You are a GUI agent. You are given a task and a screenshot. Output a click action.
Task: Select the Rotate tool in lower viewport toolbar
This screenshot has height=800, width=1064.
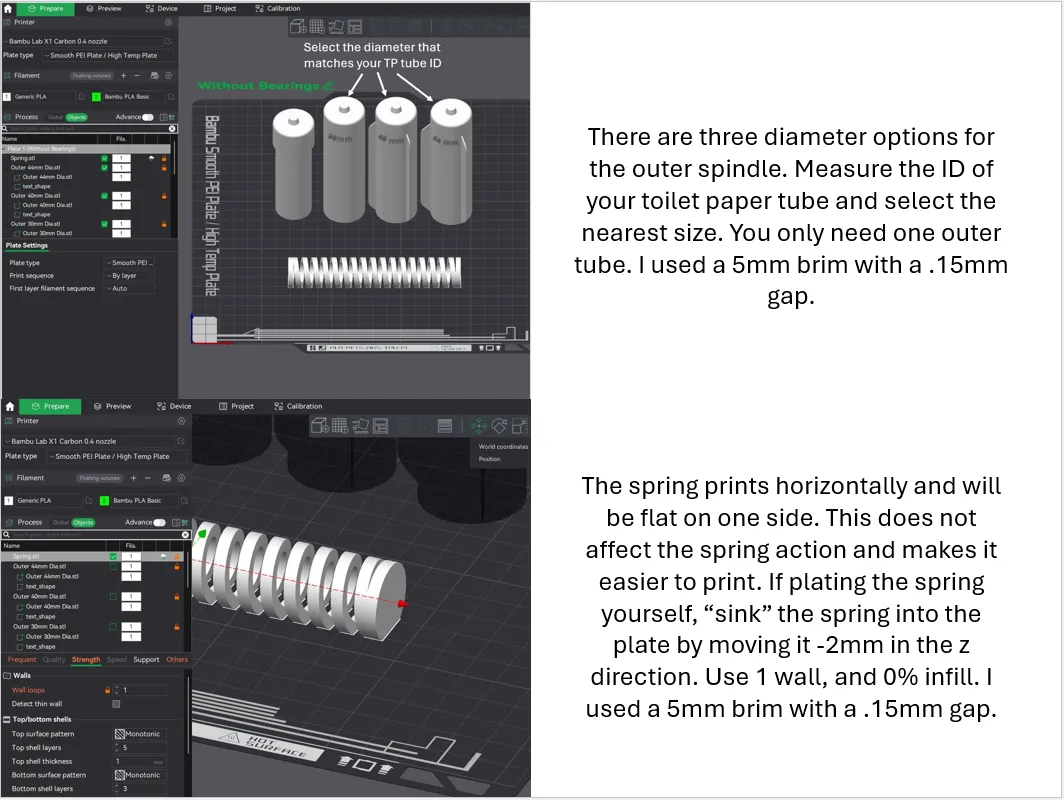(x=497, y=426)
